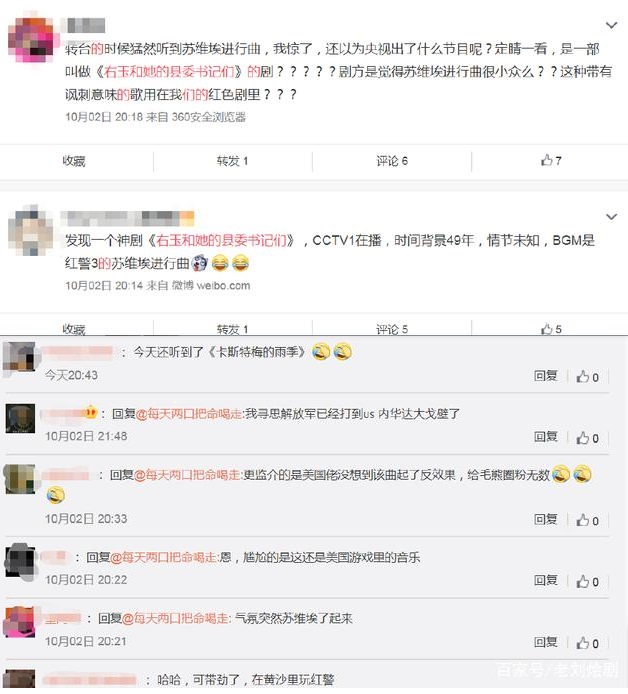
Task: Reply to the 今天20:43 comment
Action: point(545,376)
